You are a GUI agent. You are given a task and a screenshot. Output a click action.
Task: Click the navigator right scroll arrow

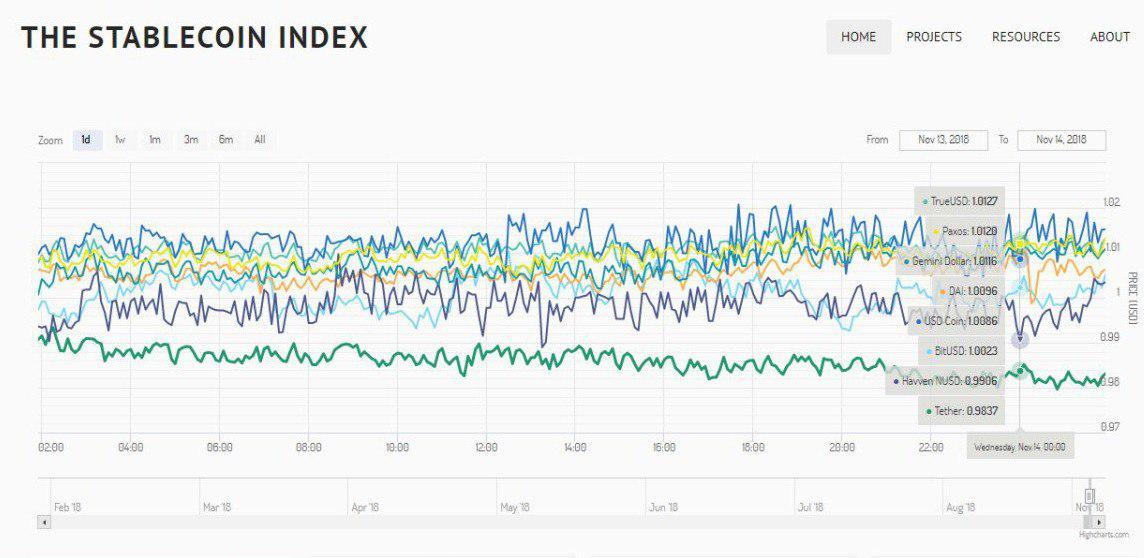click(x=1099, y=522)
